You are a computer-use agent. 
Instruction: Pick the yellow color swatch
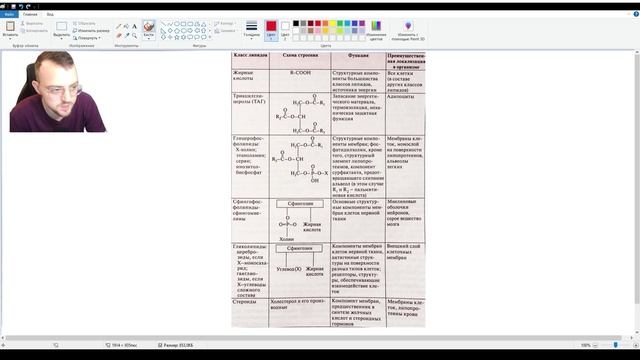333,23
